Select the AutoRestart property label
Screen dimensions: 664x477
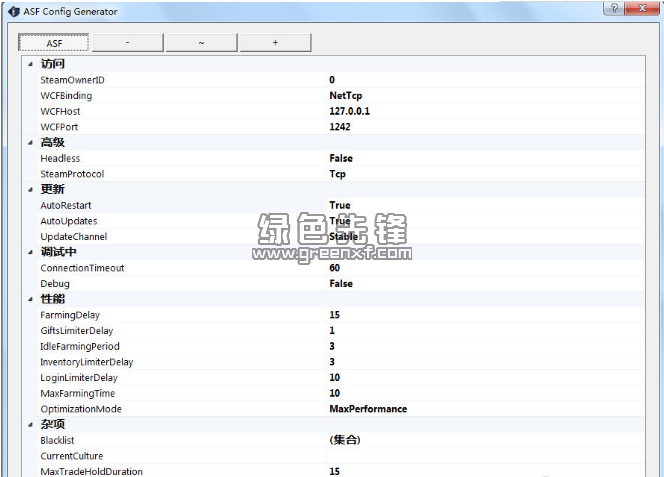pos(66,205)
